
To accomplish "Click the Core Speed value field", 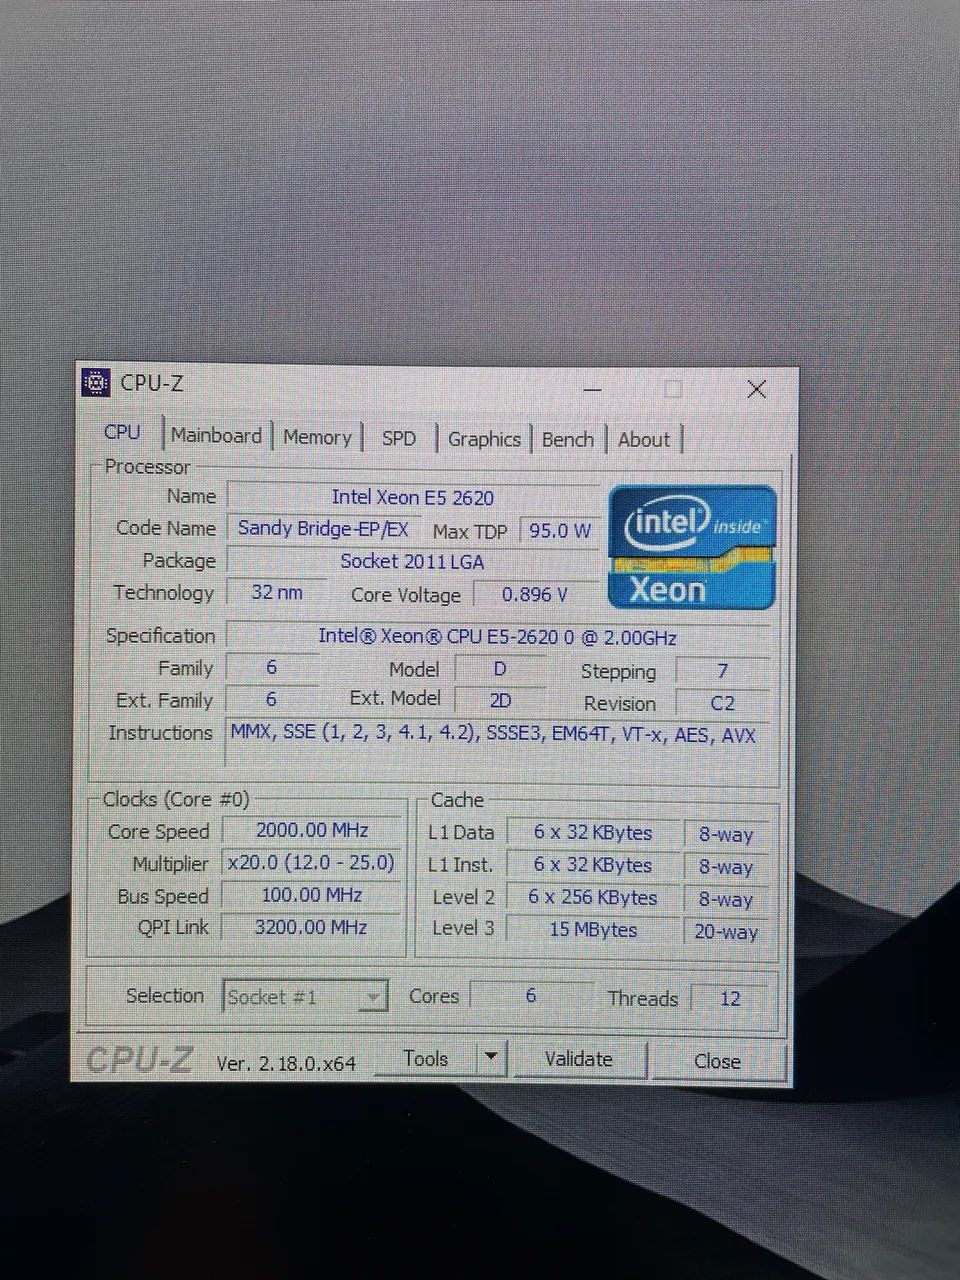I will click(x=312, y=830).
